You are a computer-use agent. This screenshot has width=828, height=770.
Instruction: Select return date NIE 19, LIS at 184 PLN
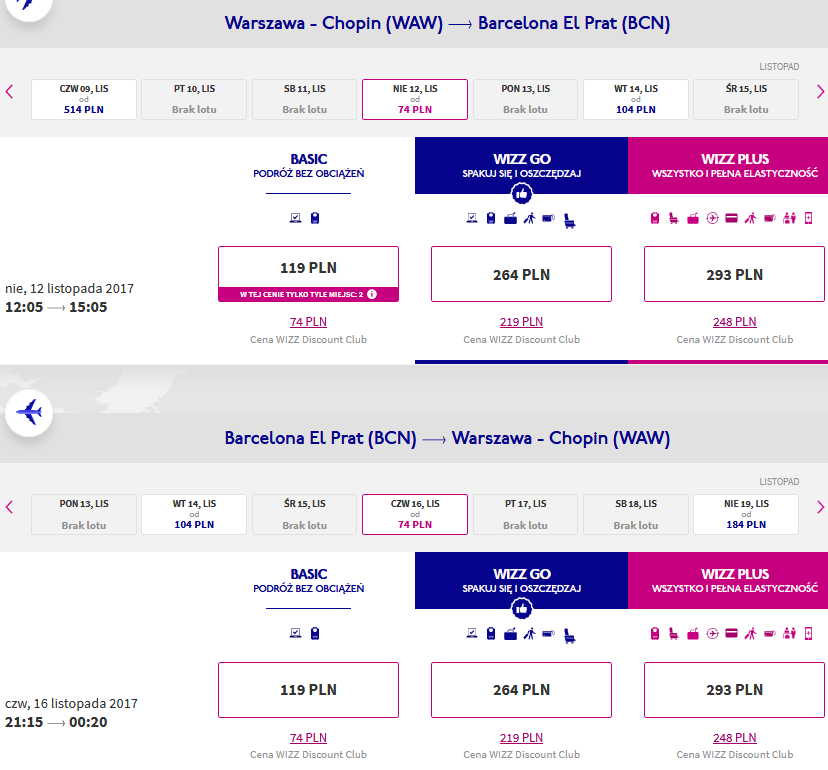click(x=746, y=514)
